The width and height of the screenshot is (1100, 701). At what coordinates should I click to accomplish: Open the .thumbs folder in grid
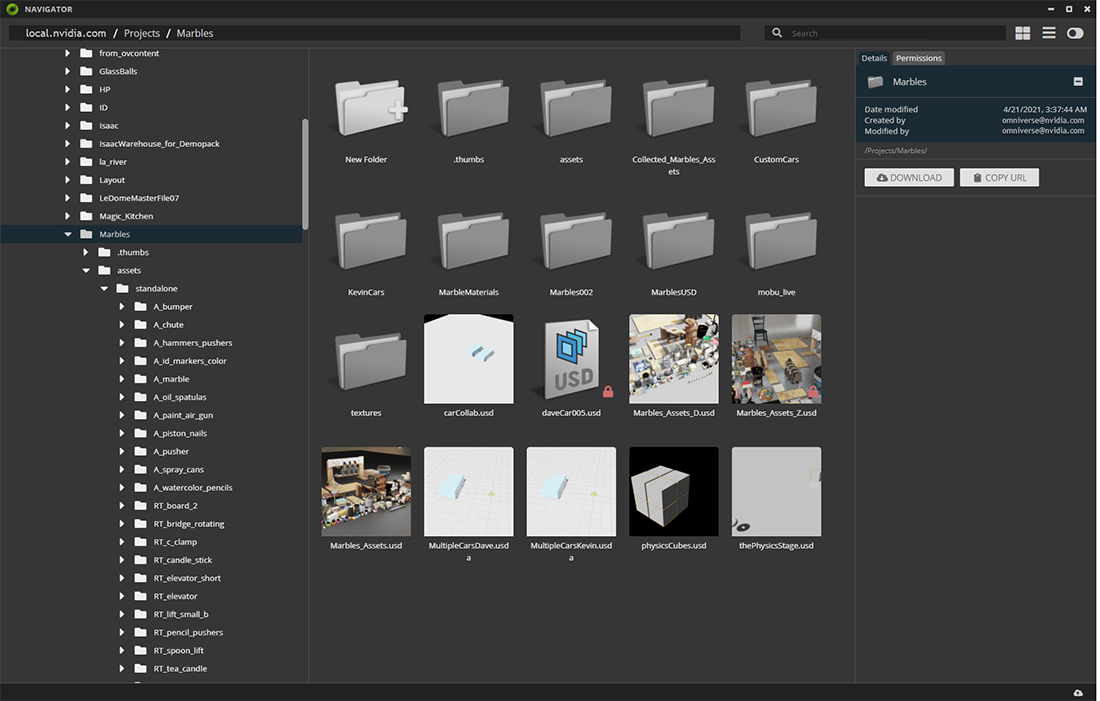tap(473, 108)
